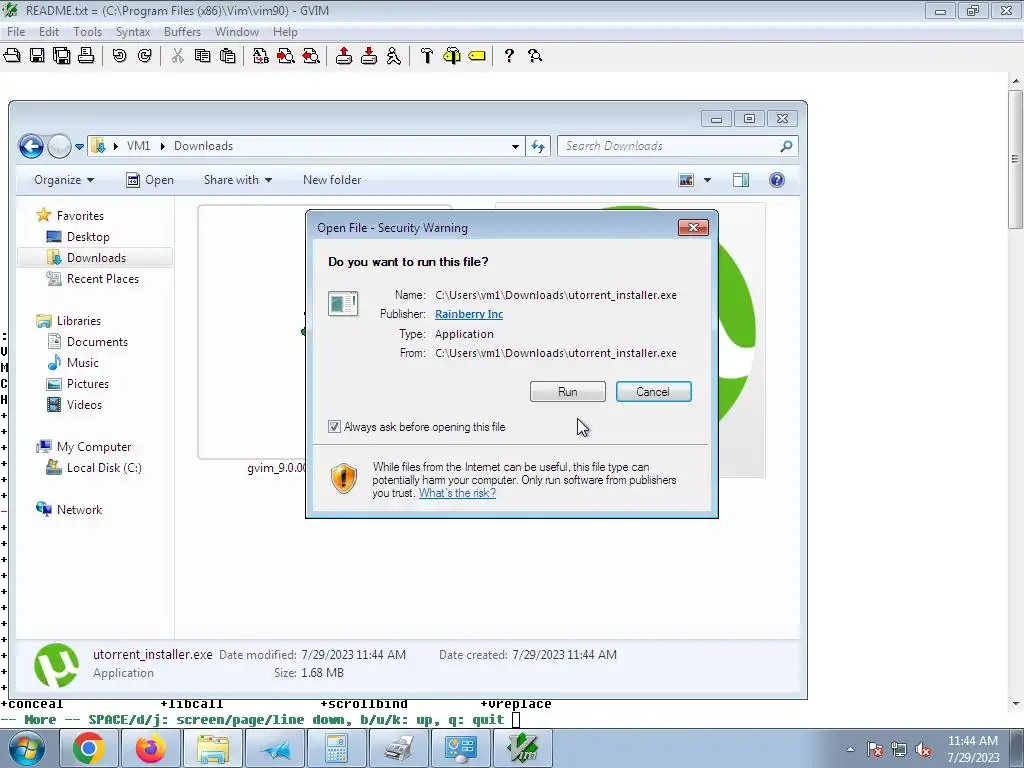Click the Back arrow in Explorer window
Viewport: 1024px width, 768px height.
(x=31, y=146)
